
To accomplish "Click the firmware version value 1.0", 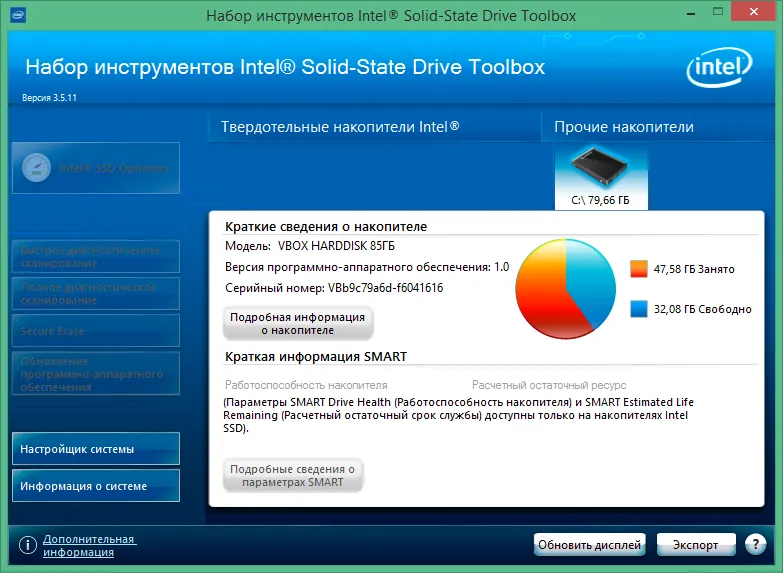I will coord(501,267).
